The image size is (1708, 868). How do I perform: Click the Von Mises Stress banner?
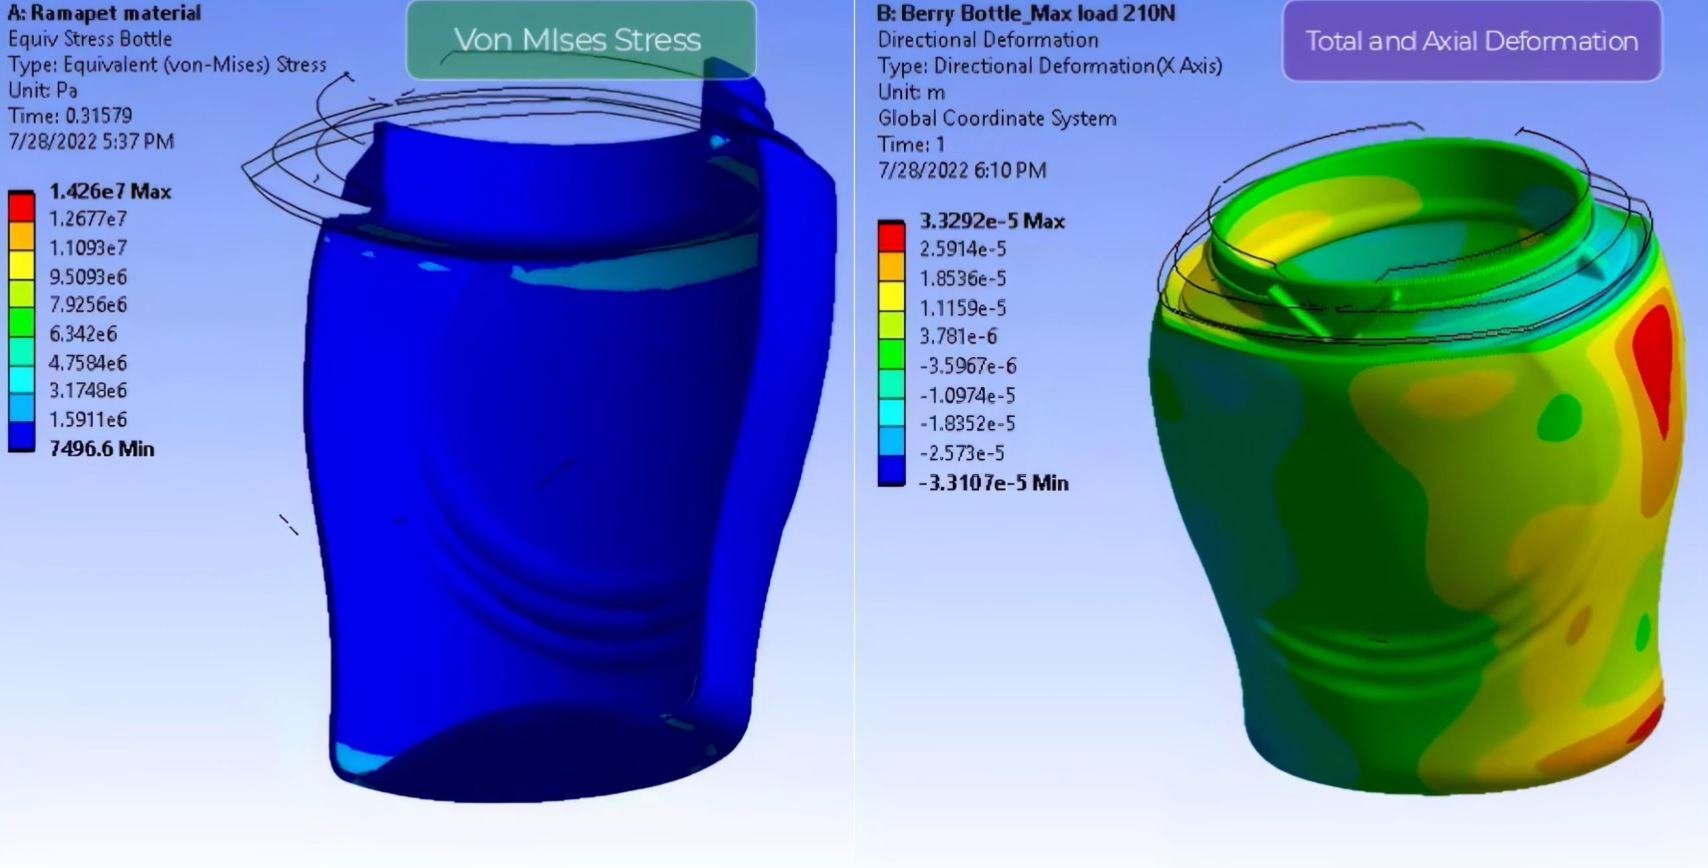coord(580,40)
